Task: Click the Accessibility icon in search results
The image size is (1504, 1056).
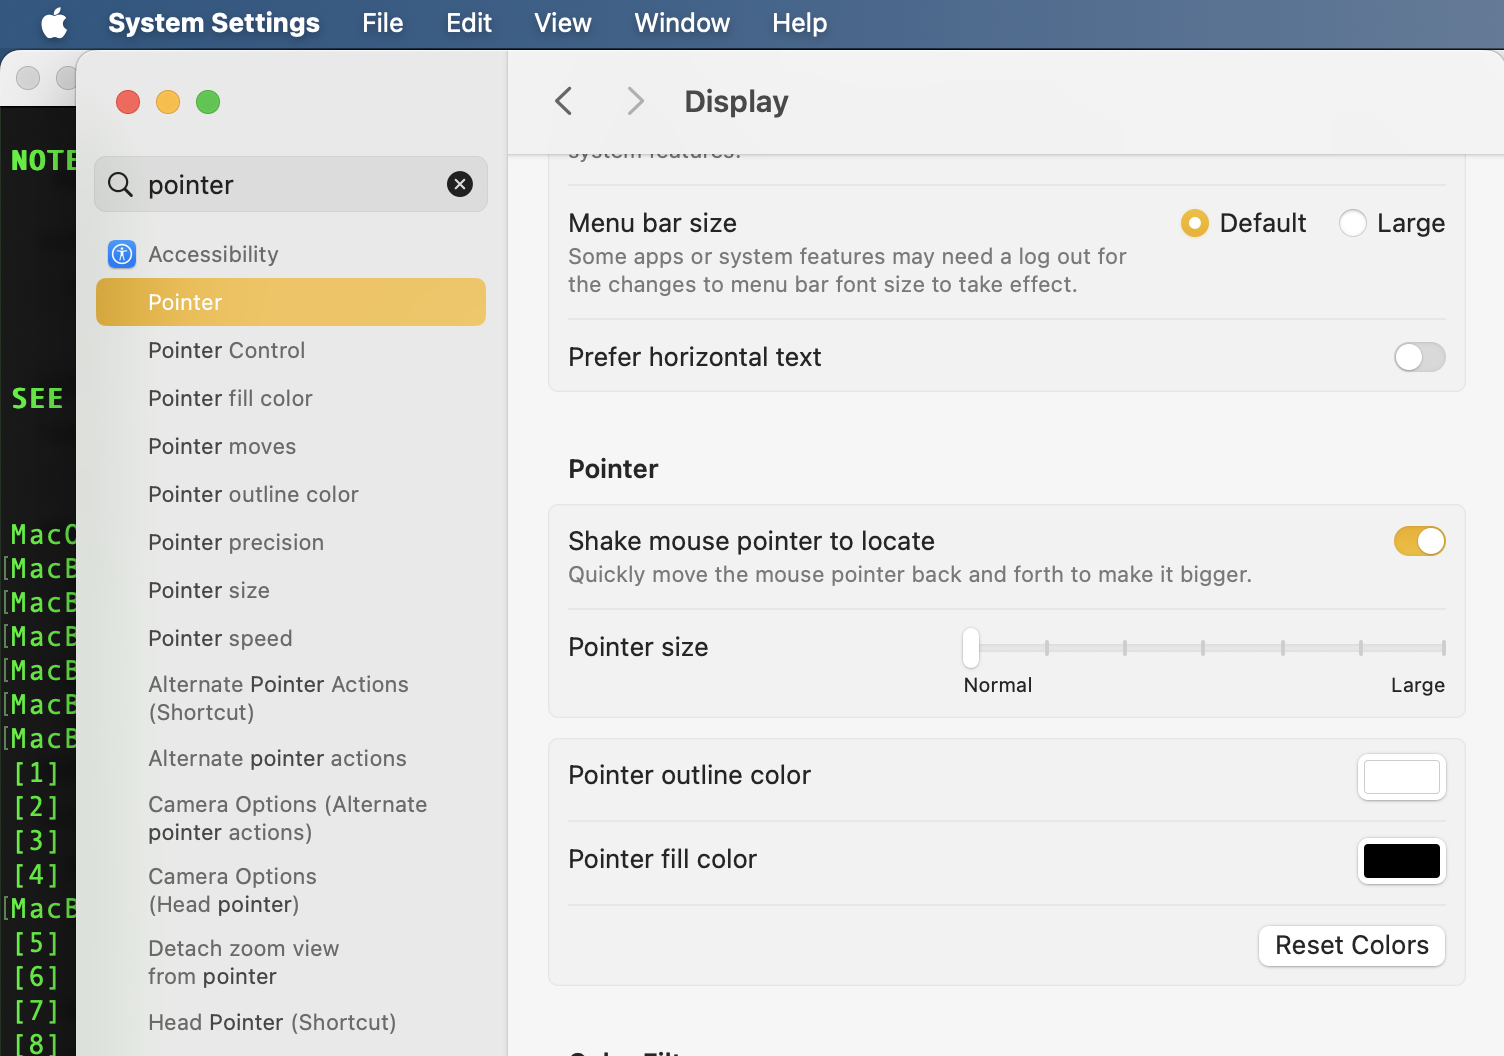Action: point(121,254)
